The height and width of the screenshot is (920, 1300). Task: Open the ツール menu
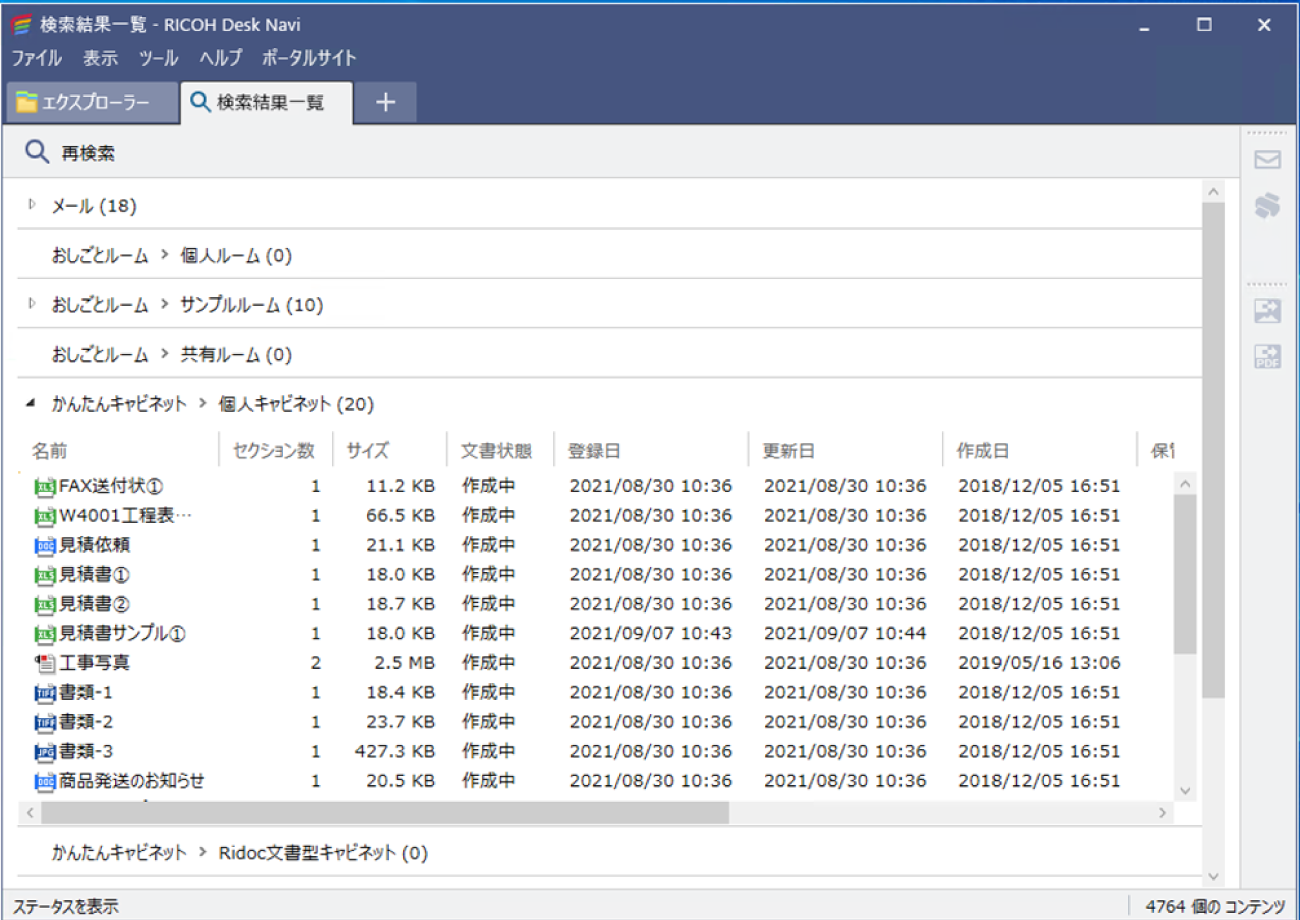pyautogui.click(x=158, y=58)
